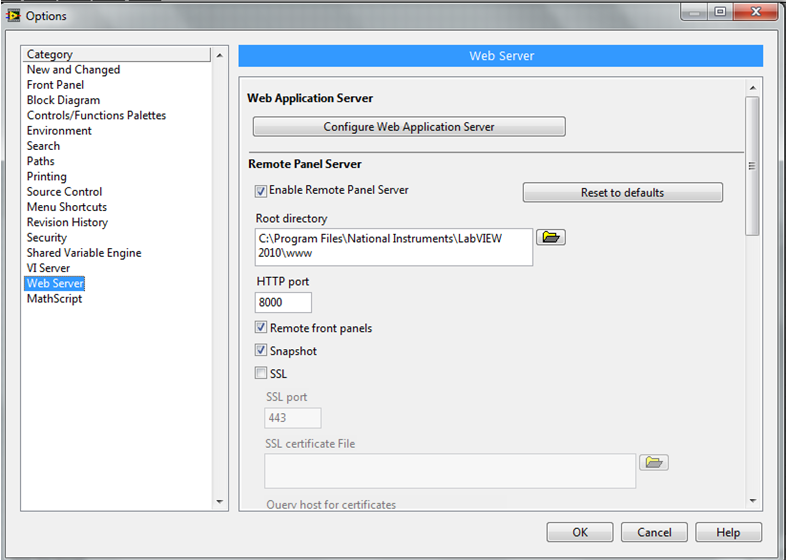Open the MathScript category
This screenshot has height=560, width=786.
(54, 299)
